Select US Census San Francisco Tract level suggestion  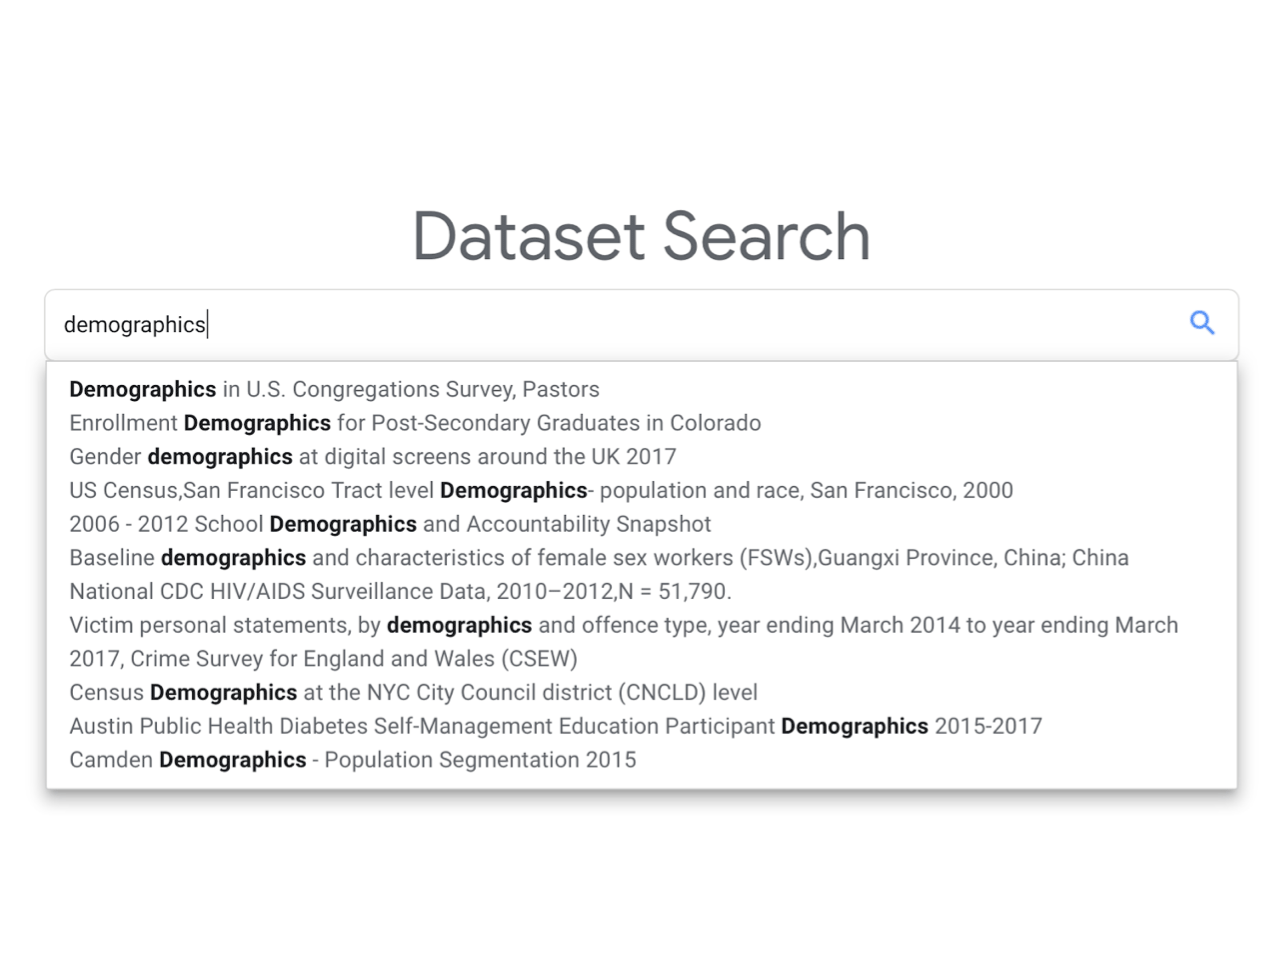[541, 490]
